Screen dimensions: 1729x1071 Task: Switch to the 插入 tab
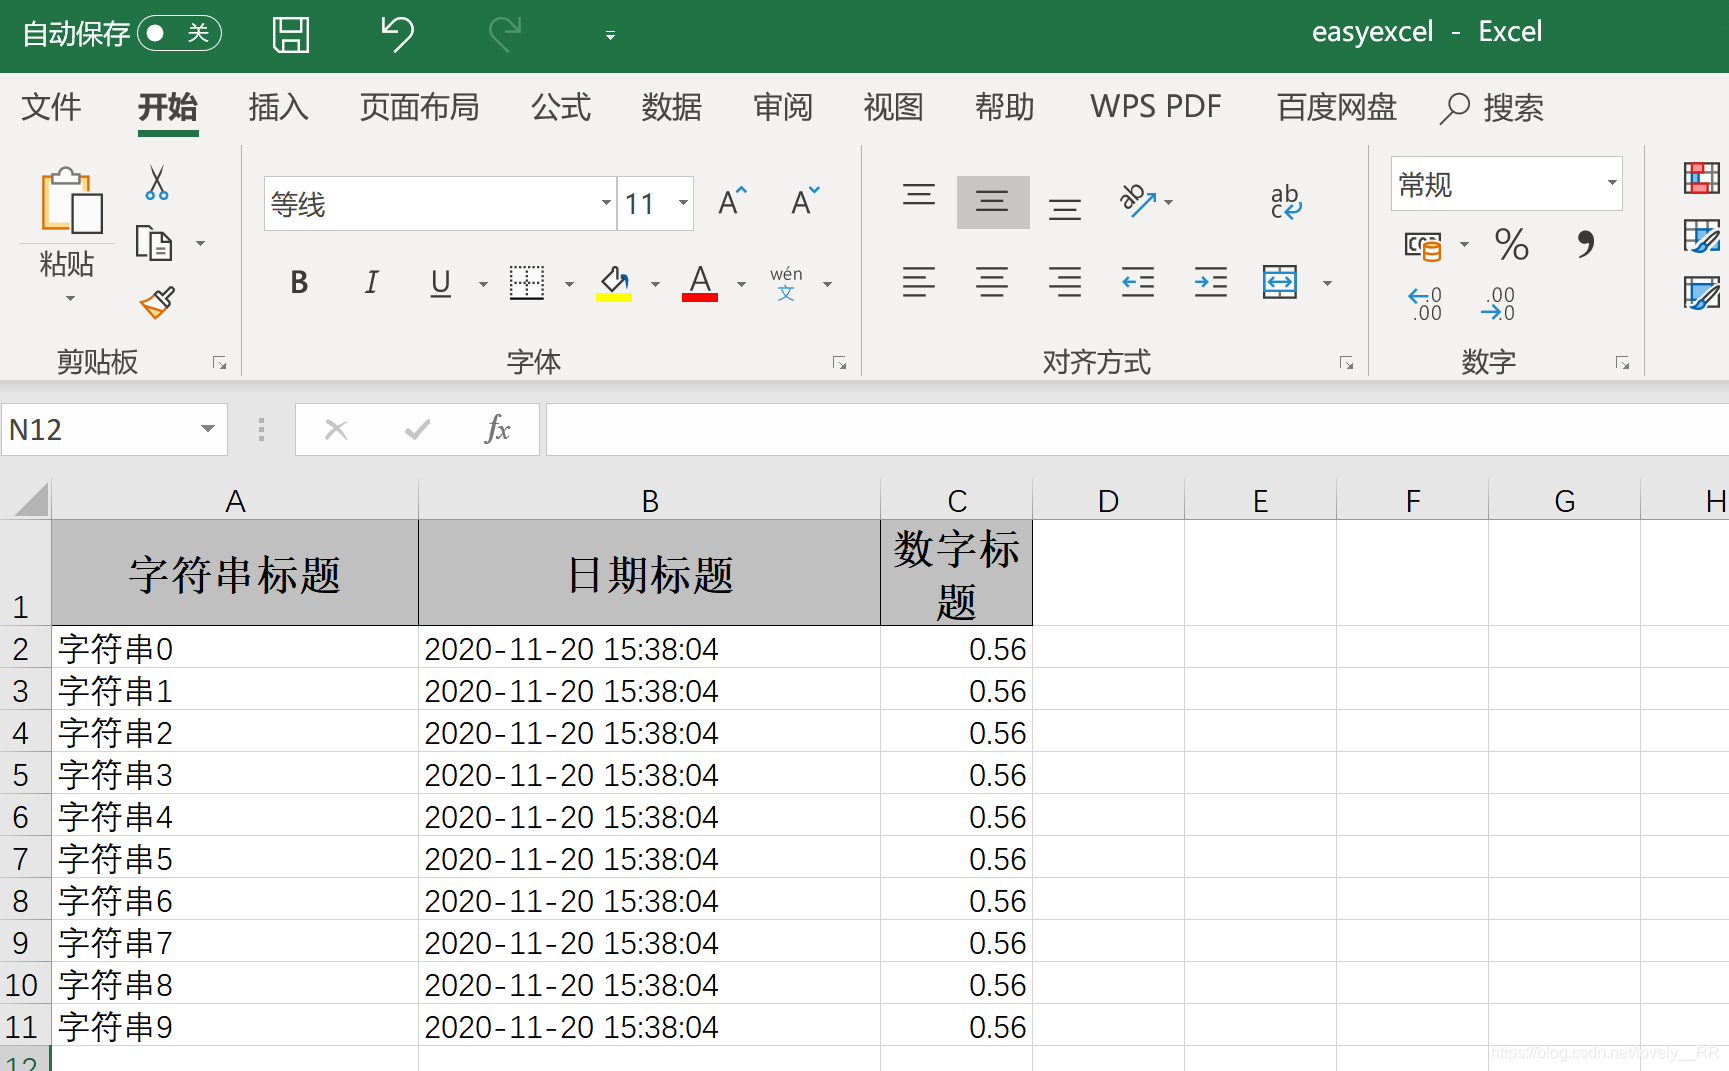[x=278, y=107]
